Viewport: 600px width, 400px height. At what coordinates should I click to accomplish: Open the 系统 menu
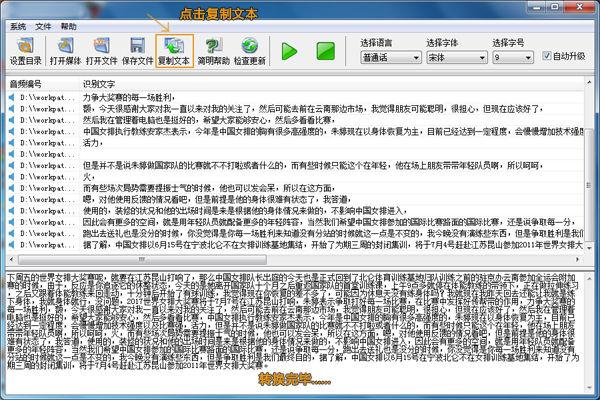pos(18,26)
